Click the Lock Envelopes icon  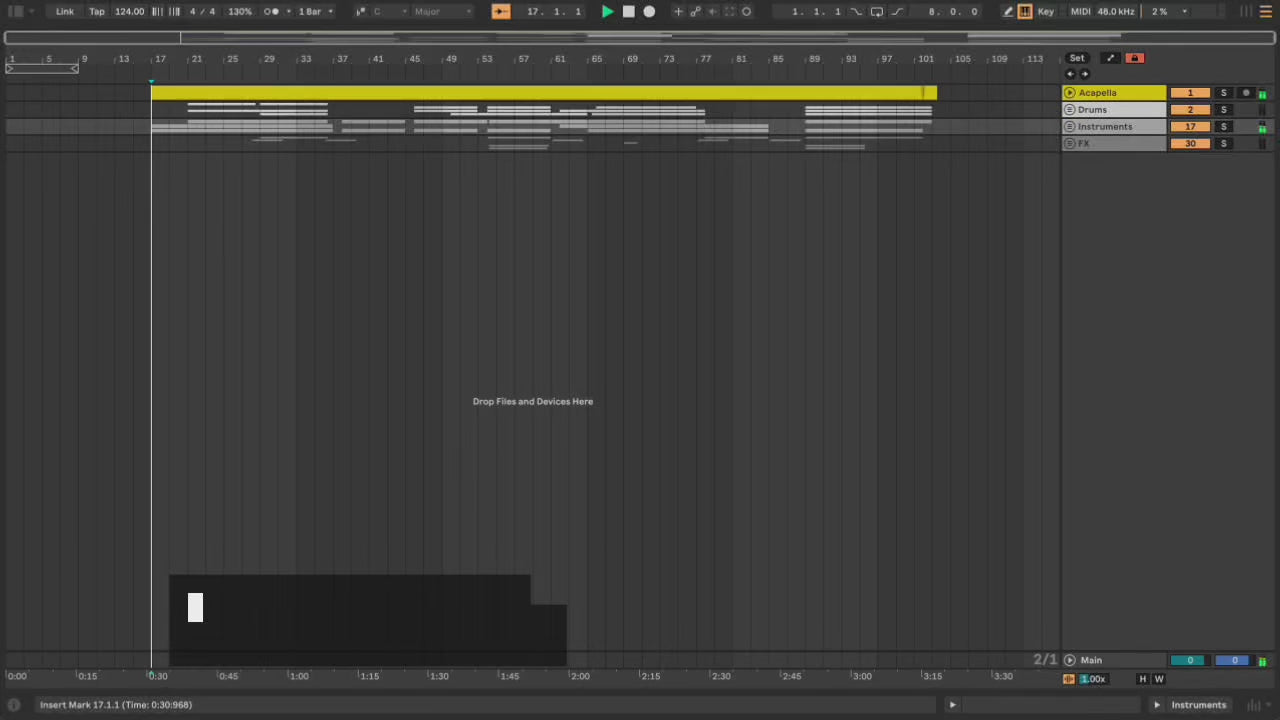1134,58
